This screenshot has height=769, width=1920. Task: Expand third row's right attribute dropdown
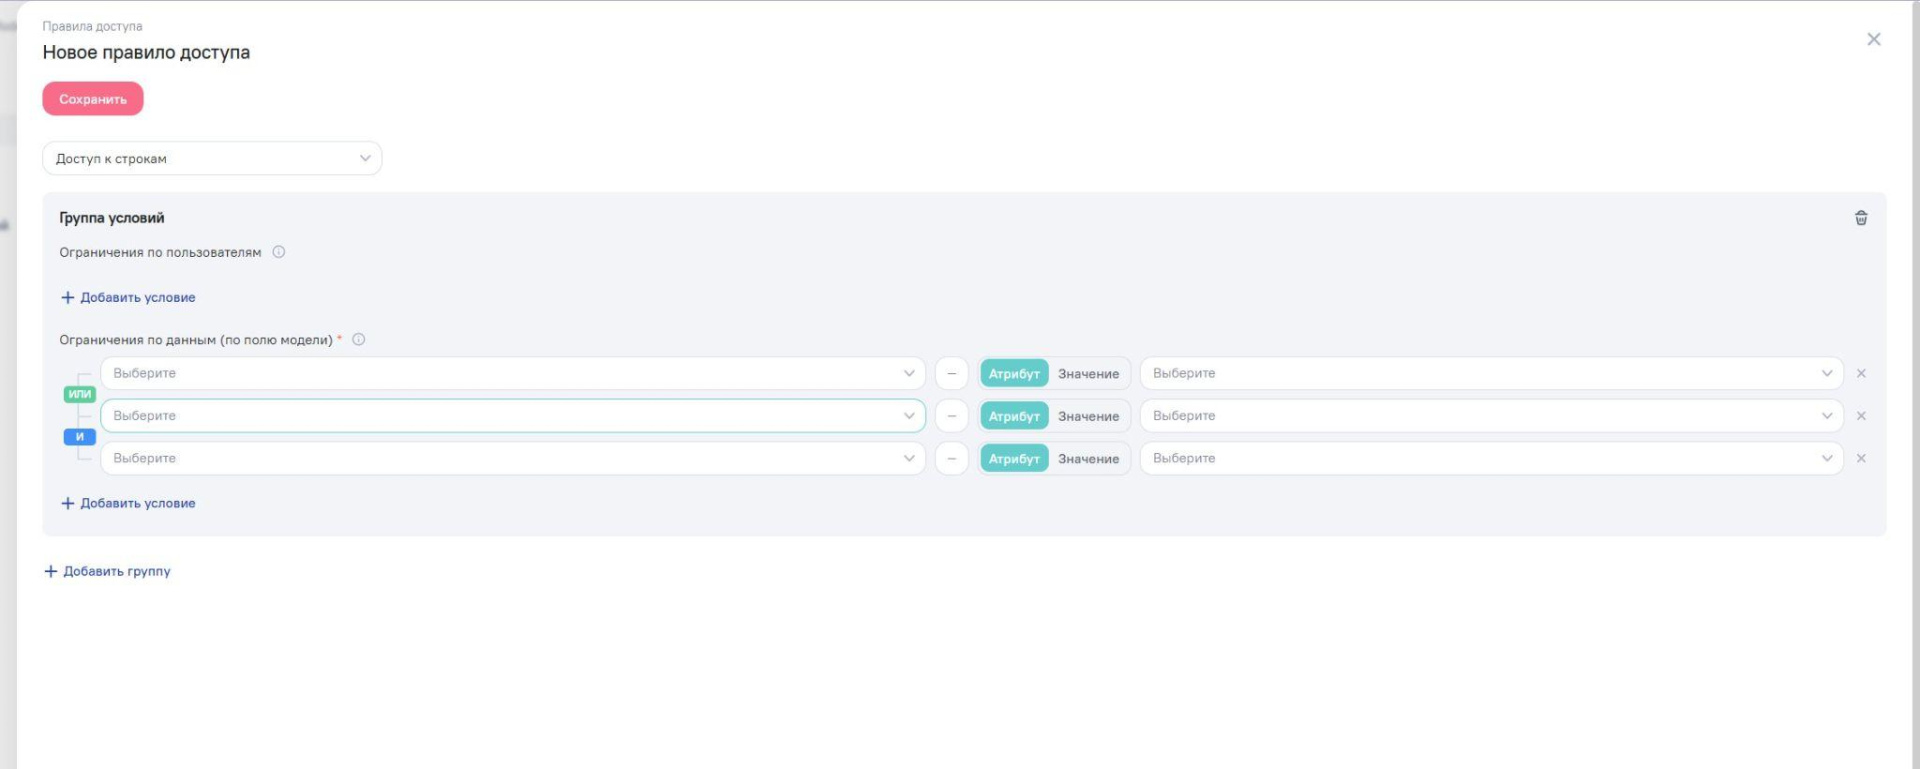pyautogui.click(x=1490, y=459)
